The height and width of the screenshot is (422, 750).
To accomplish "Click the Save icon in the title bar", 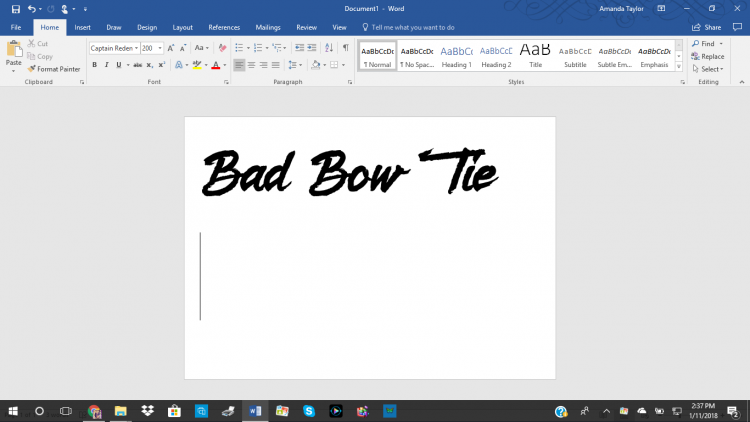I will [15, 9].
